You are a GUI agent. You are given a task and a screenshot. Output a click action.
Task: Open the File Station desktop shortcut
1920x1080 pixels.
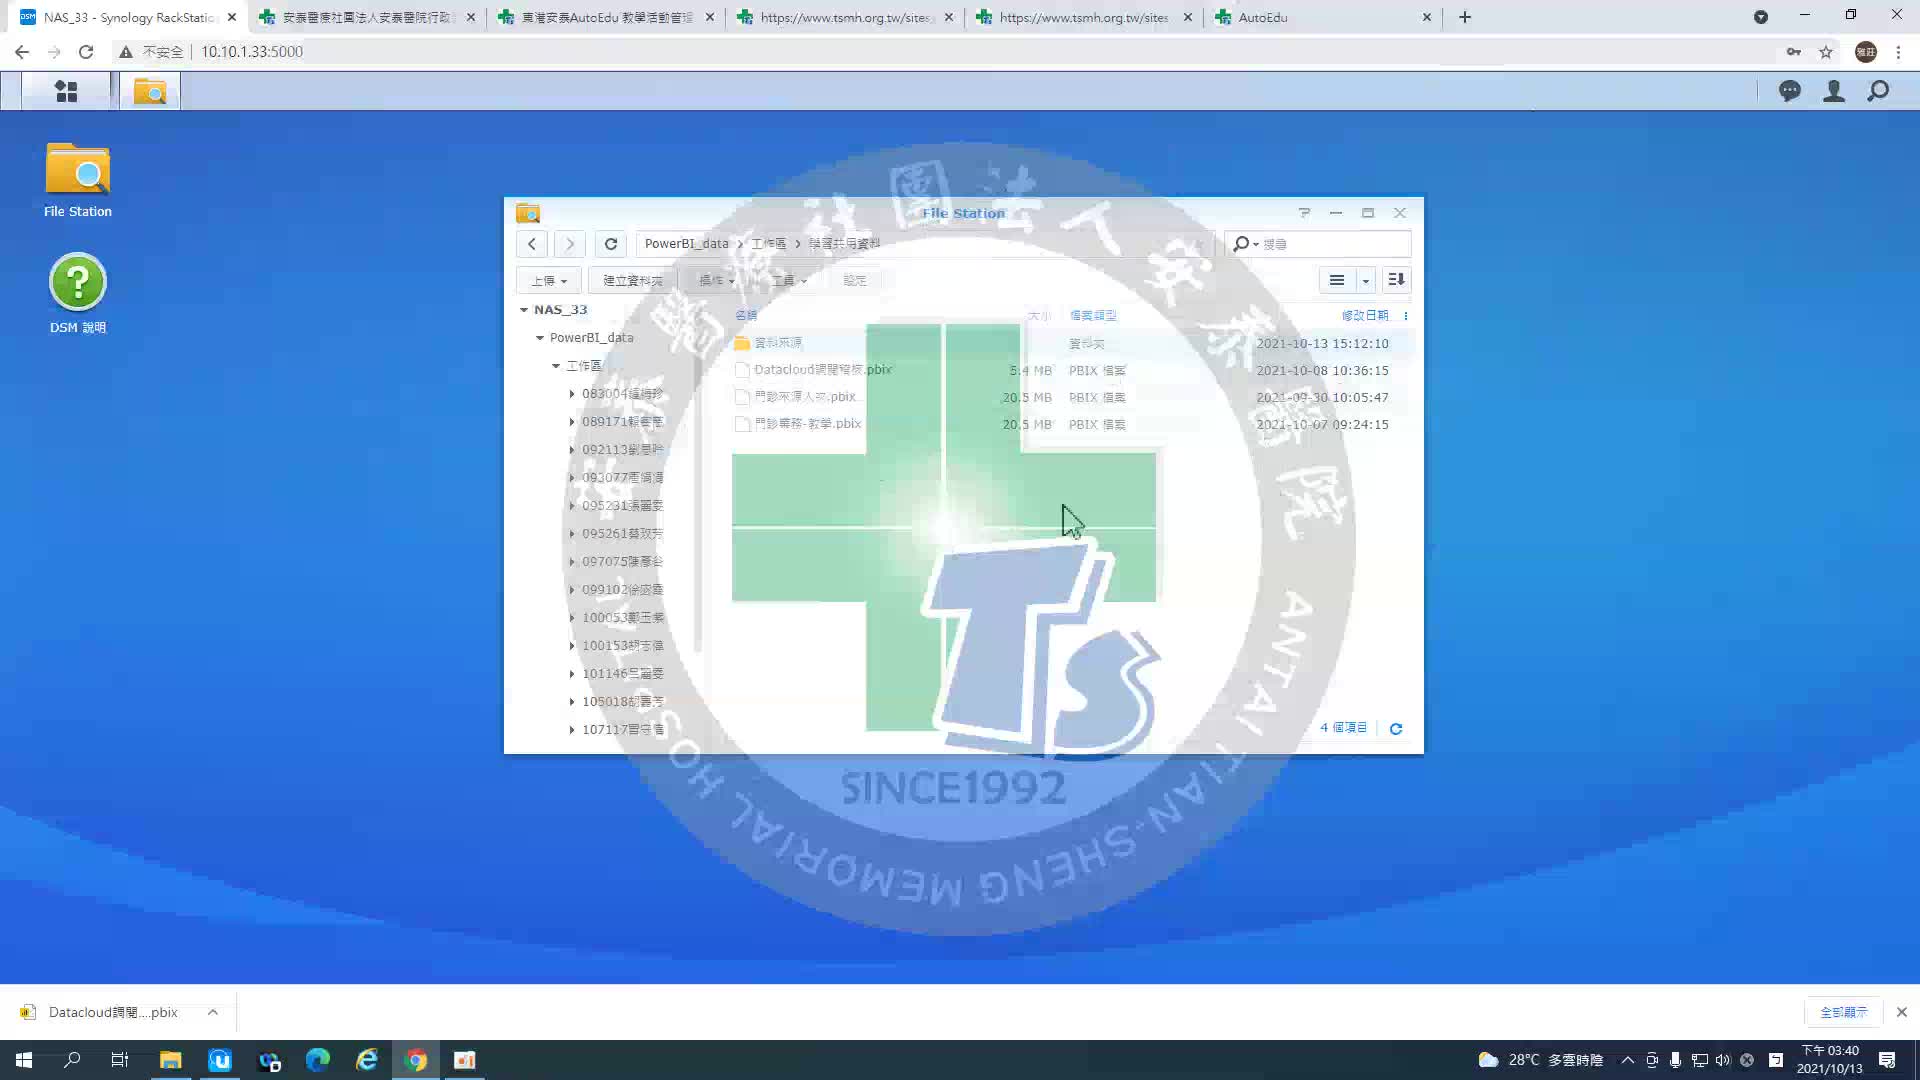(x=78, y=180)
